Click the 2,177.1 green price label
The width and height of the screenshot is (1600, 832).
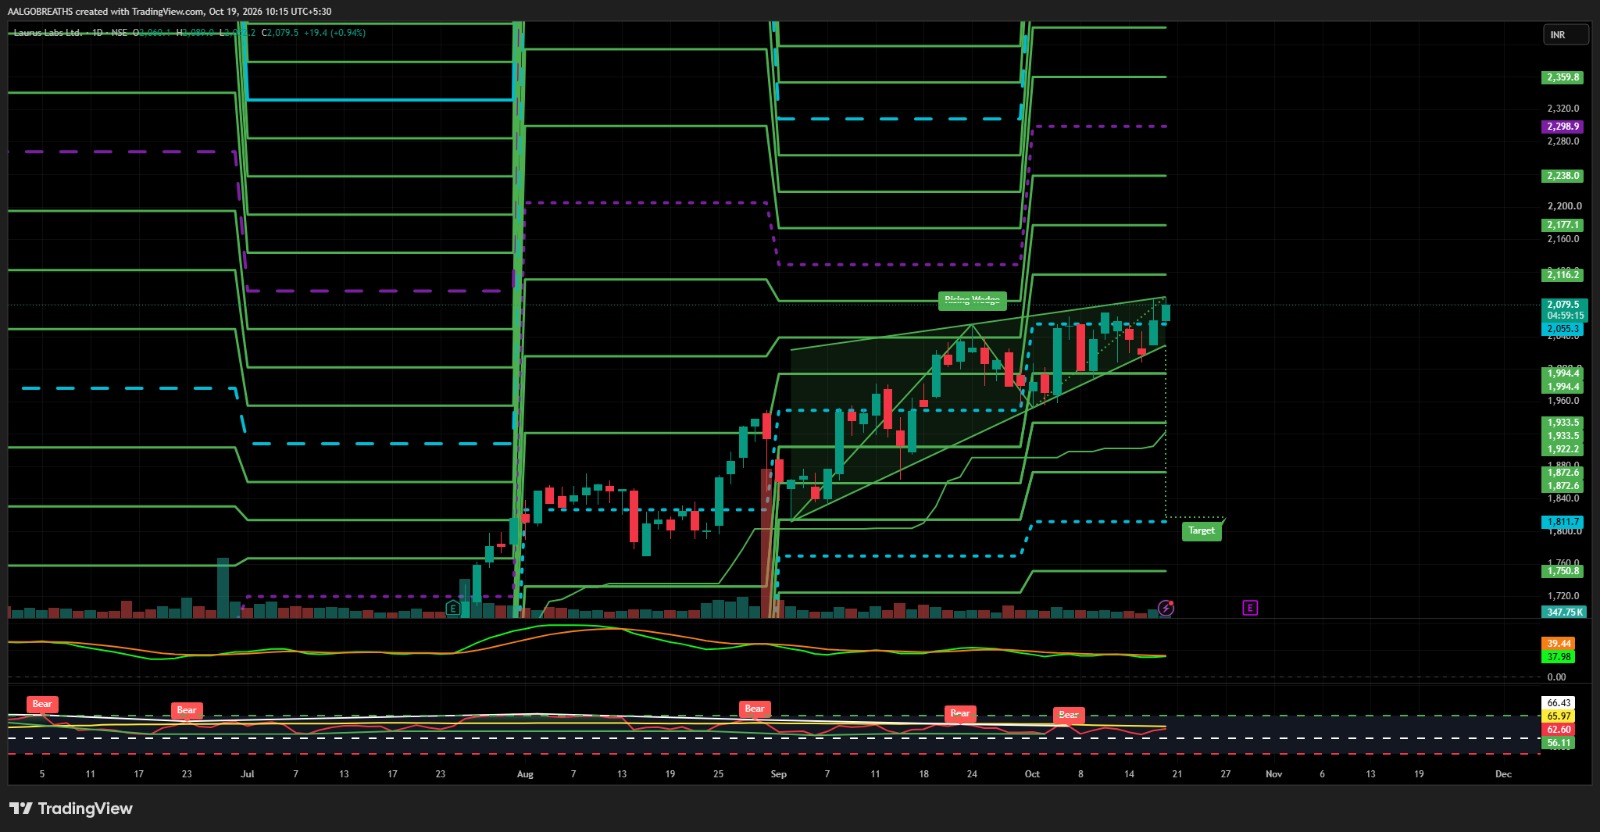point(1563,225)
